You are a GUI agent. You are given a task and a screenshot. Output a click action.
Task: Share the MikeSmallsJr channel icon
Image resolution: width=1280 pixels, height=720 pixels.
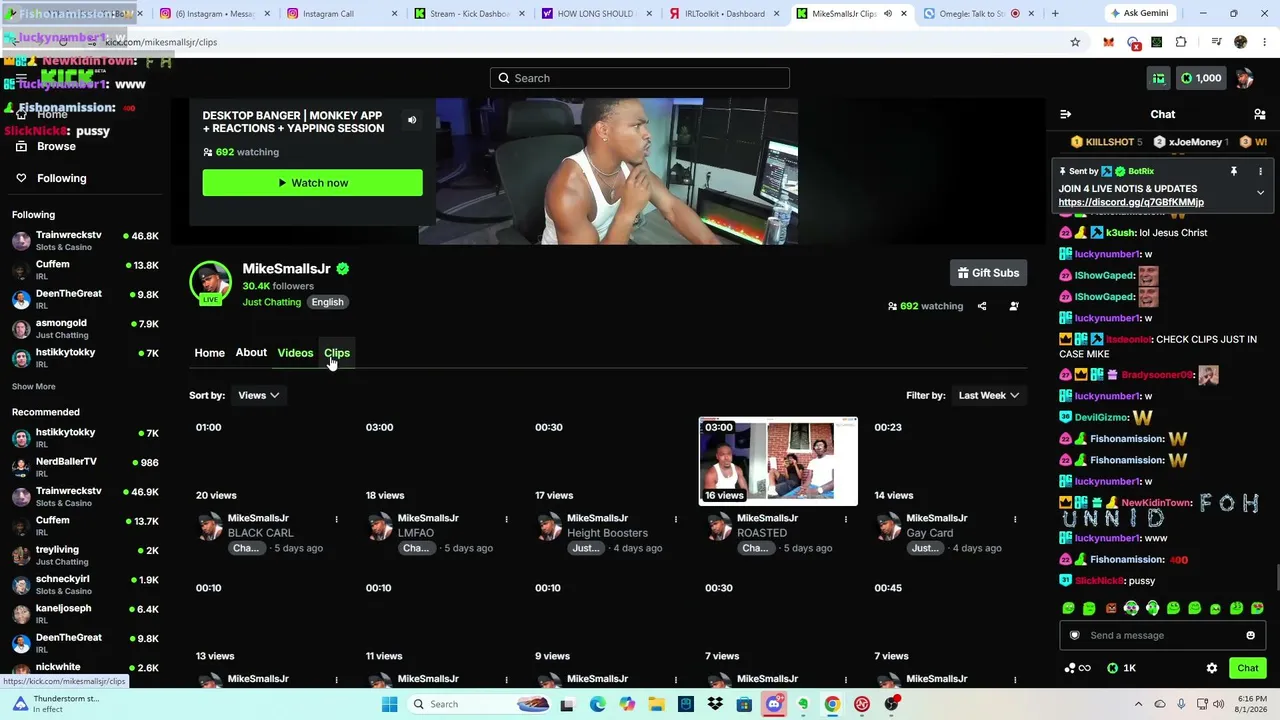(x=982, y=306)
